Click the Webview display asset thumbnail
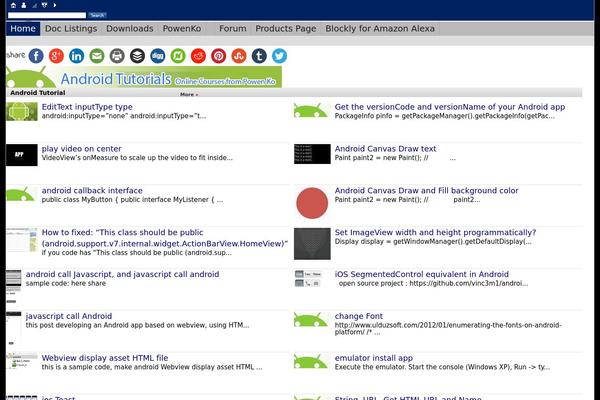Image resolution: width=600 pixels, height=400 pixels. (x=22, y=361)
